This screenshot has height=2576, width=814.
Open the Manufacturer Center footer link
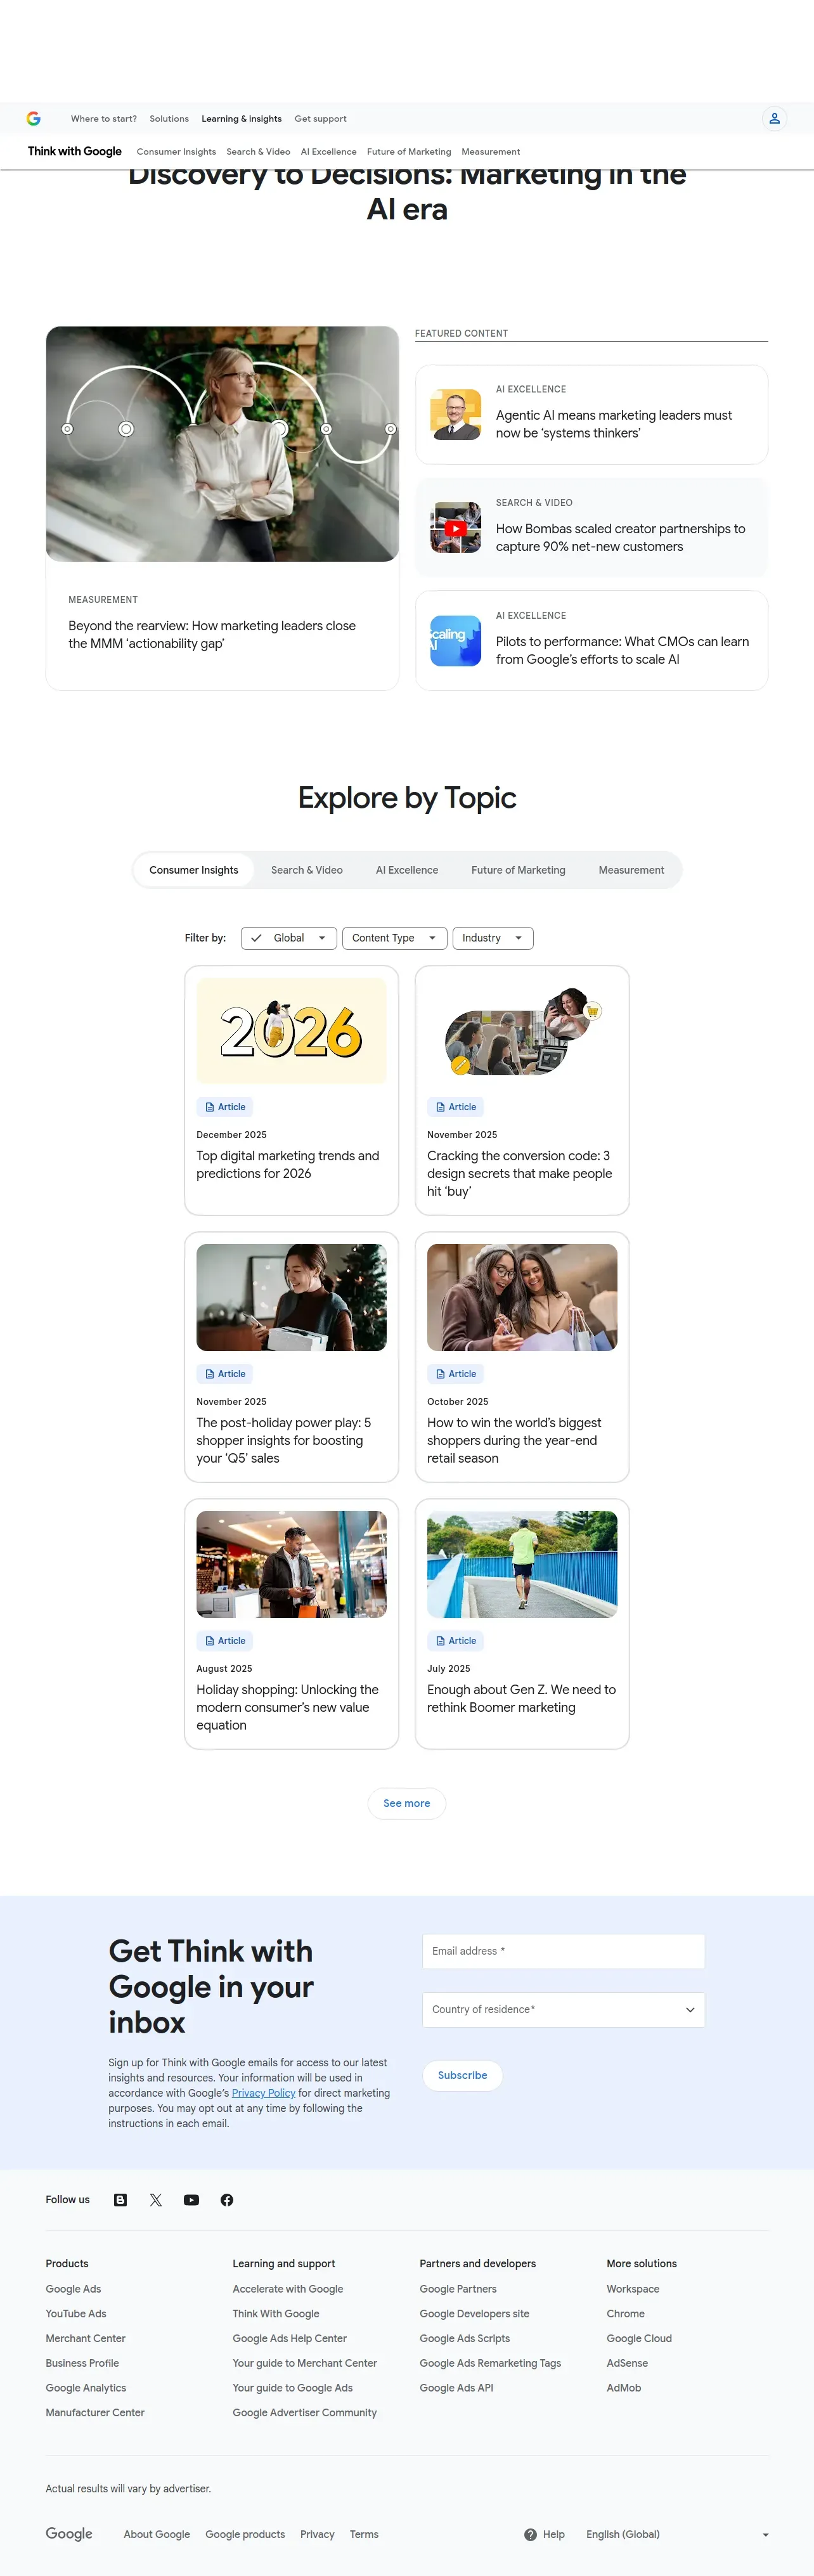[x=95, y=2413]
